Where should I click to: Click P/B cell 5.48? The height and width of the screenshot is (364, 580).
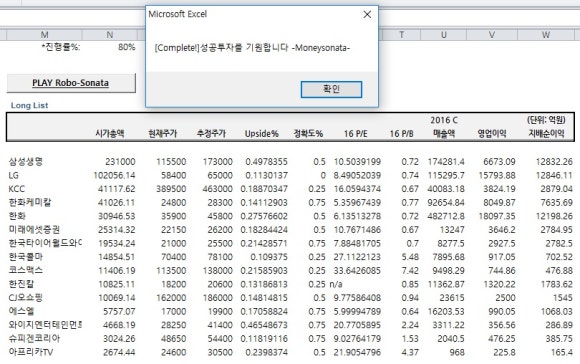[x=410, y=257]
